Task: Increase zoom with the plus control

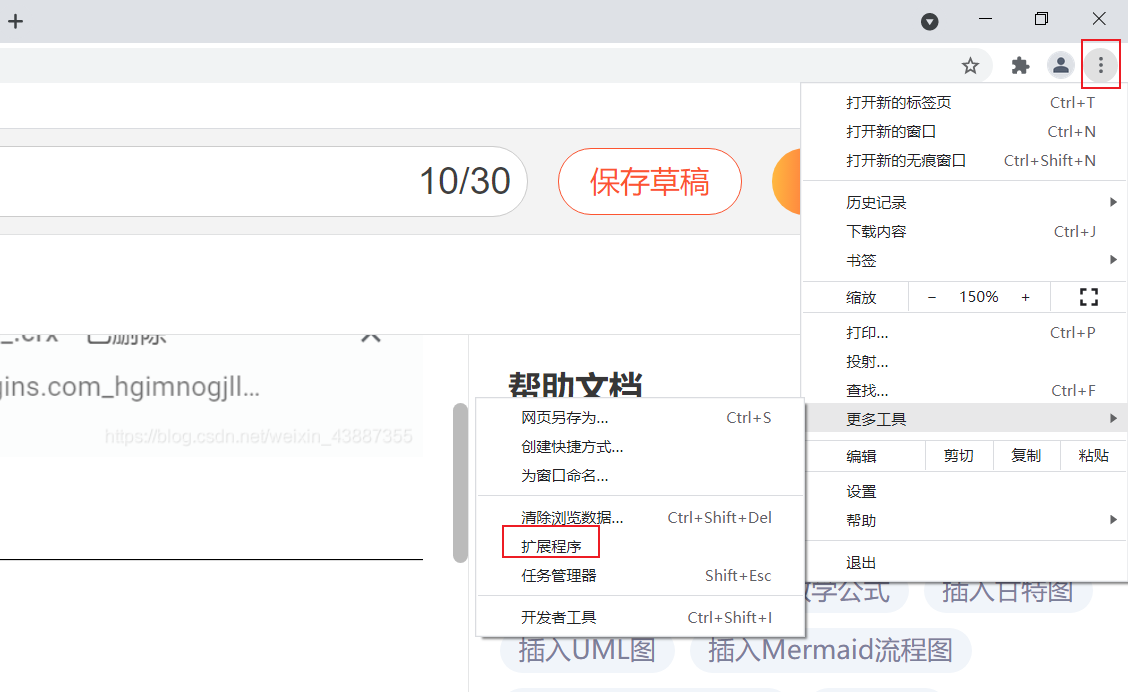Action: pos(1026,296)
